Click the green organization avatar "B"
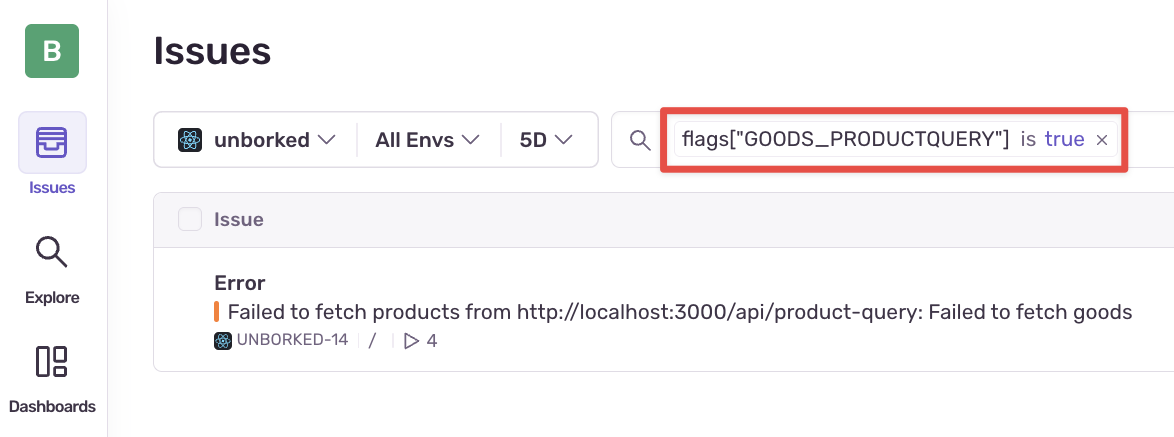Screen dimensions: 1174x437 tap(52, 51)
